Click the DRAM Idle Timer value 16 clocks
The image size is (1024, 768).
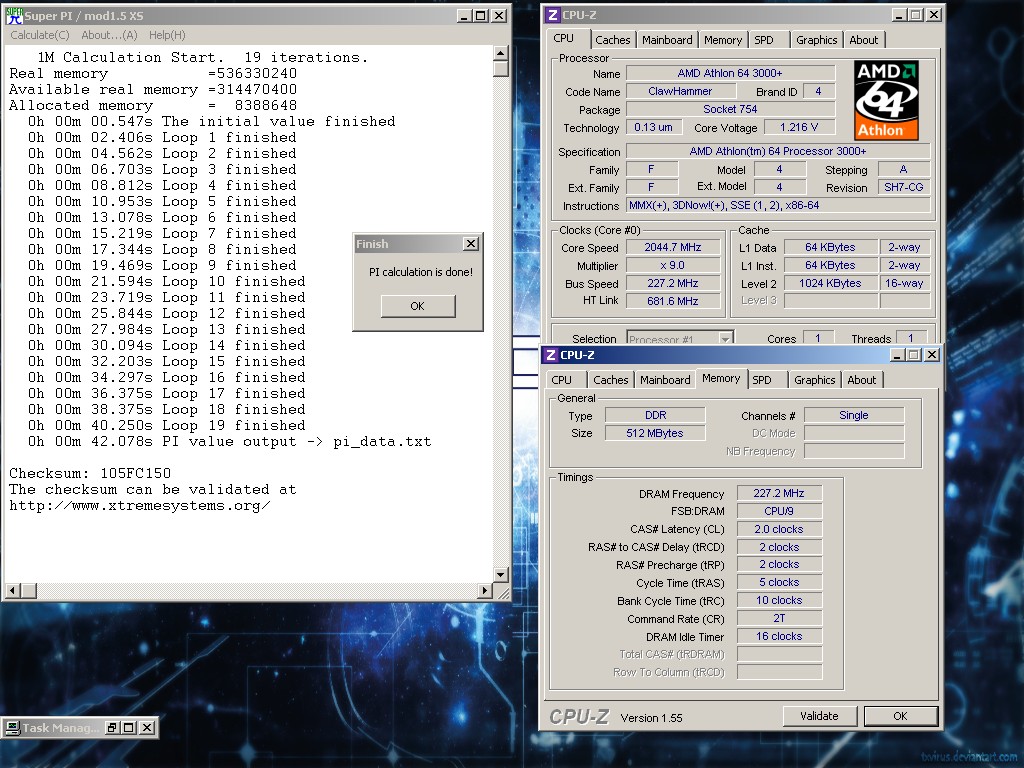pyautogui.click(x=779, y=637)
